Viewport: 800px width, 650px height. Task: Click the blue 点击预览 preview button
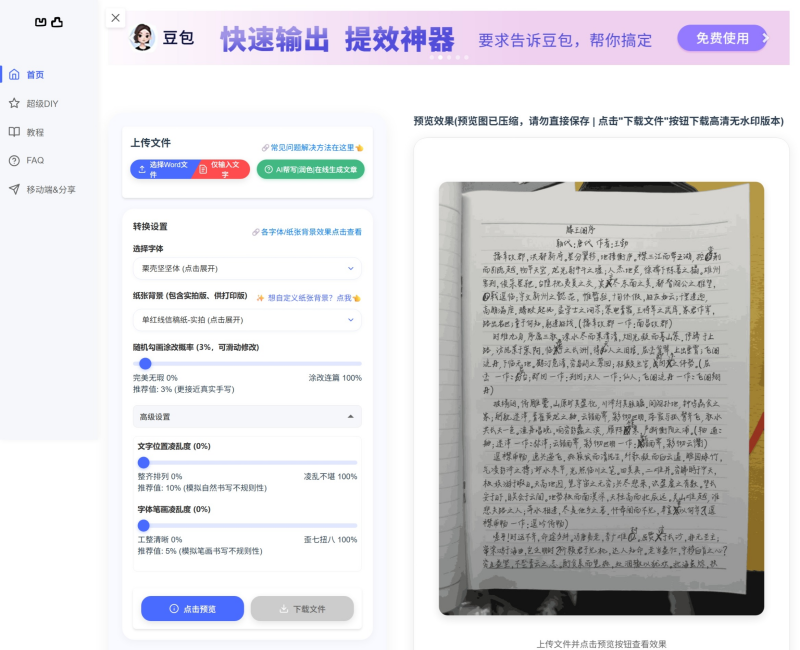[192, 608]
